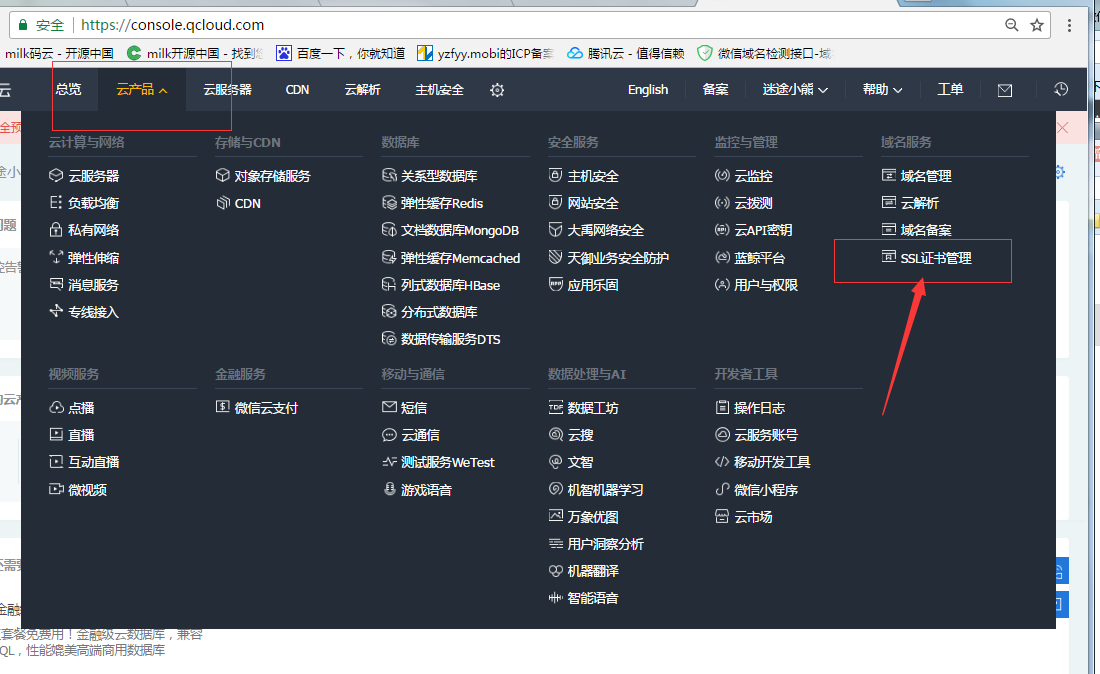The image size is (1100, 674).
Task: Click the 操作日志 icon
Action: [x=722, y=407]
